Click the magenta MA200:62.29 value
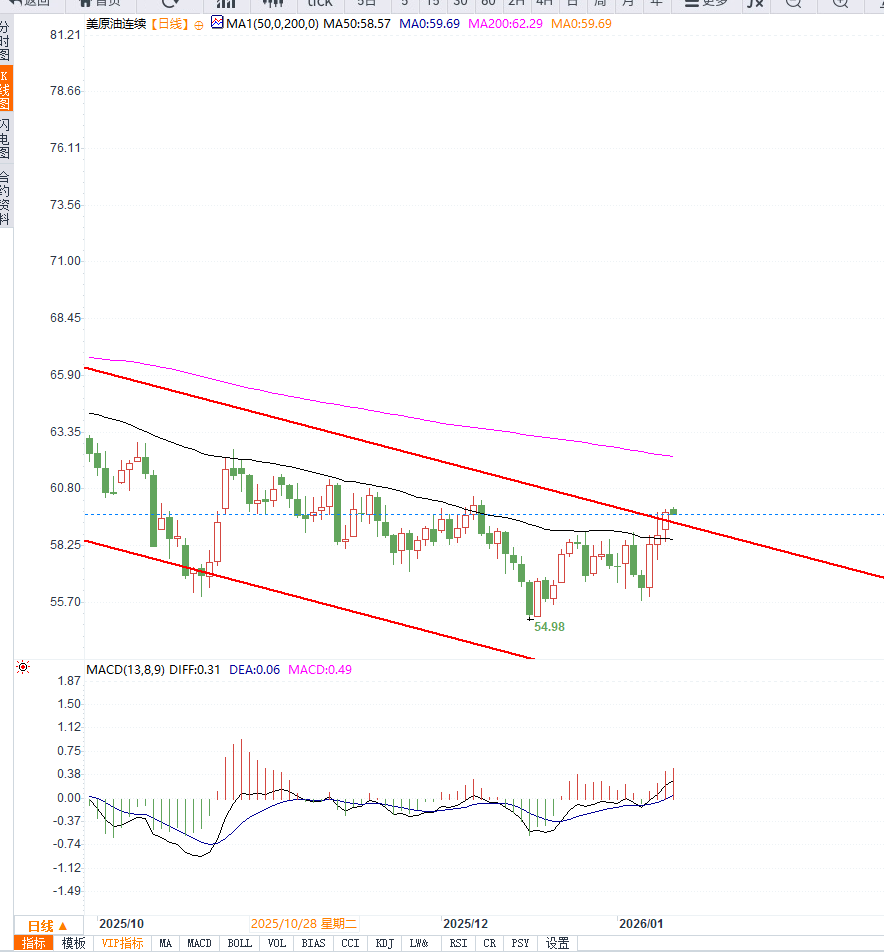The image size is (884, 952). click(505, 24)
